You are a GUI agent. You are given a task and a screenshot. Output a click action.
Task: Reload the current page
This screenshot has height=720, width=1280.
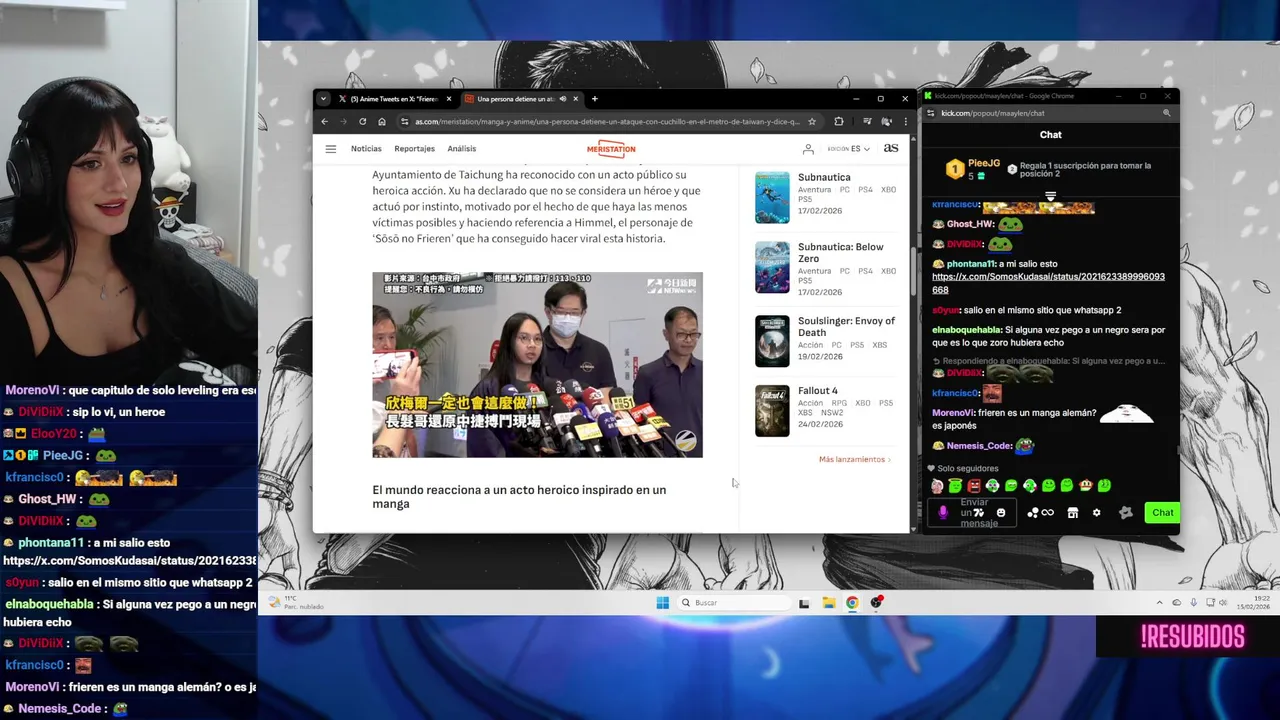[362, 121]
